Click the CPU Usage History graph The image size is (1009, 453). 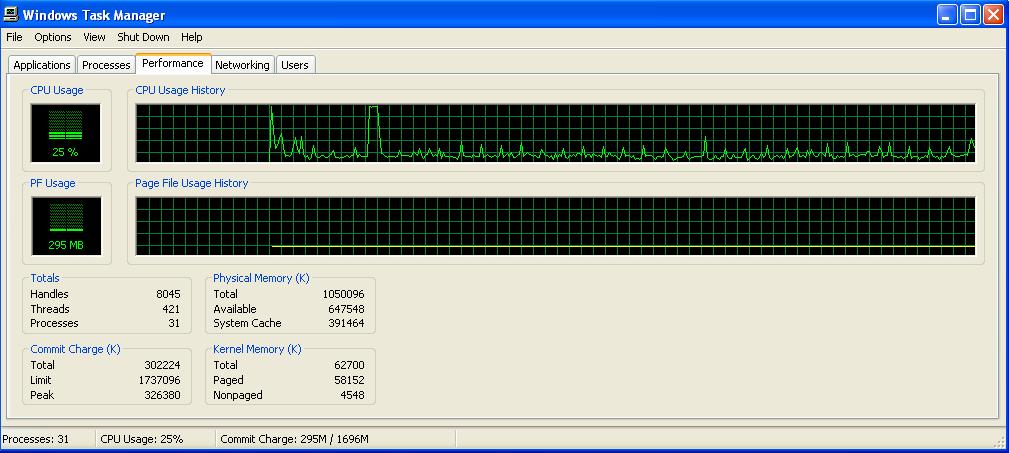point(555,133)
